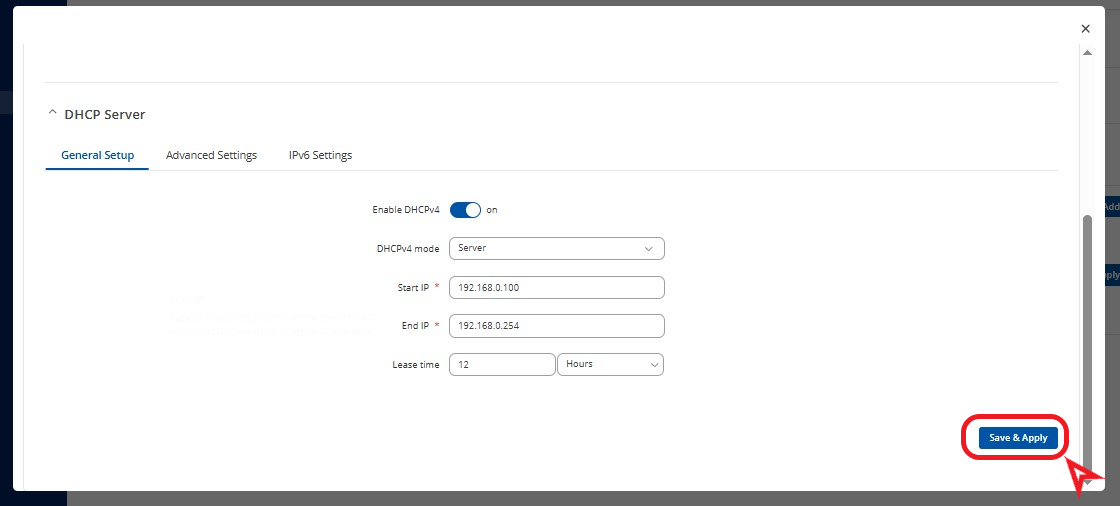
Task: Click the chevron arrow in Hours box
Action: pos(655,365)
